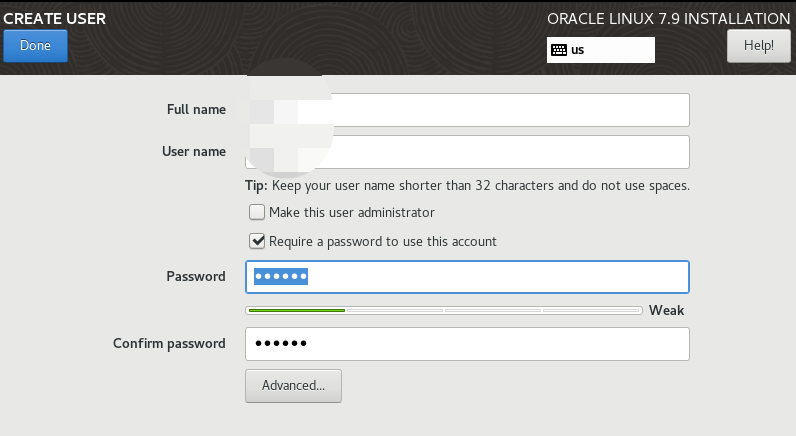Uncheck Require a password to use this account
This screenshot has height=436, width=796.
click(x=257, y=241)
